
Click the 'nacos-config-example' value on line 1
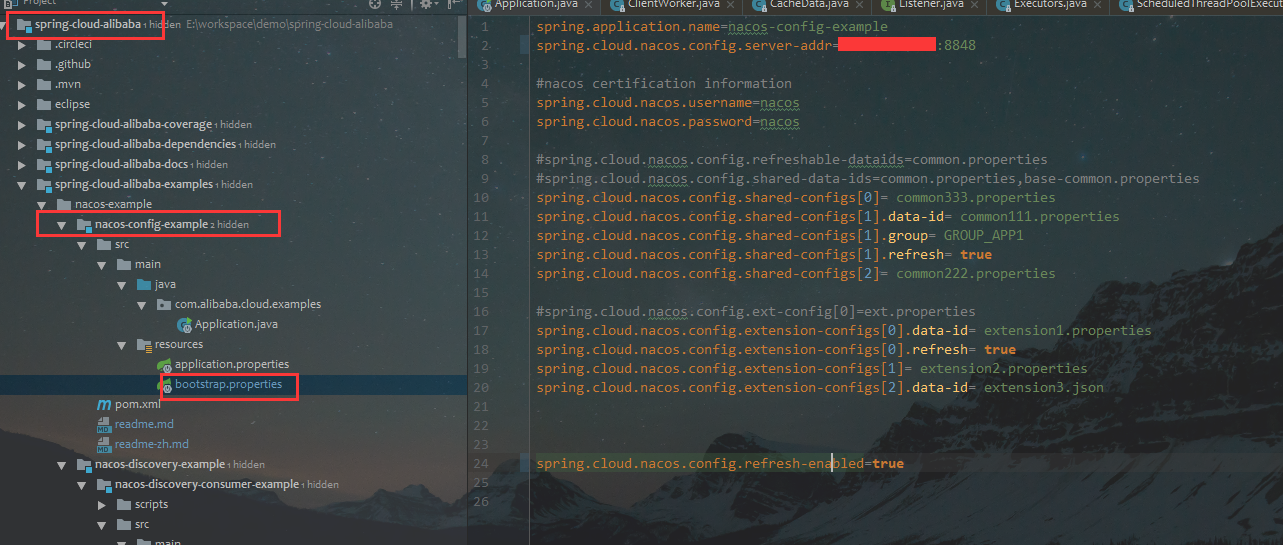(x=808, y=26)
